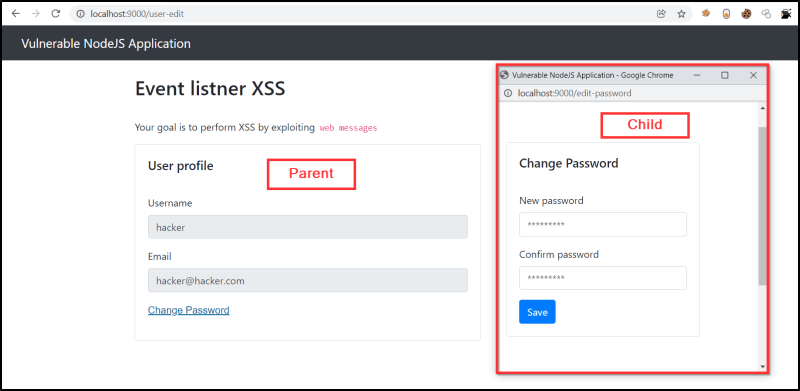Share this page via the share icon
The height and width of the screenshot is (391, 800).
(661, 14)
